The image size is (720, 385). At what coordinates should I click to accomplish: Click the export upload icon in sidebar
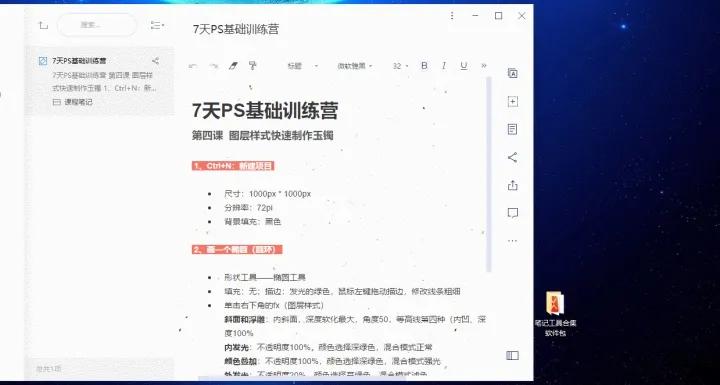[512, 185]
